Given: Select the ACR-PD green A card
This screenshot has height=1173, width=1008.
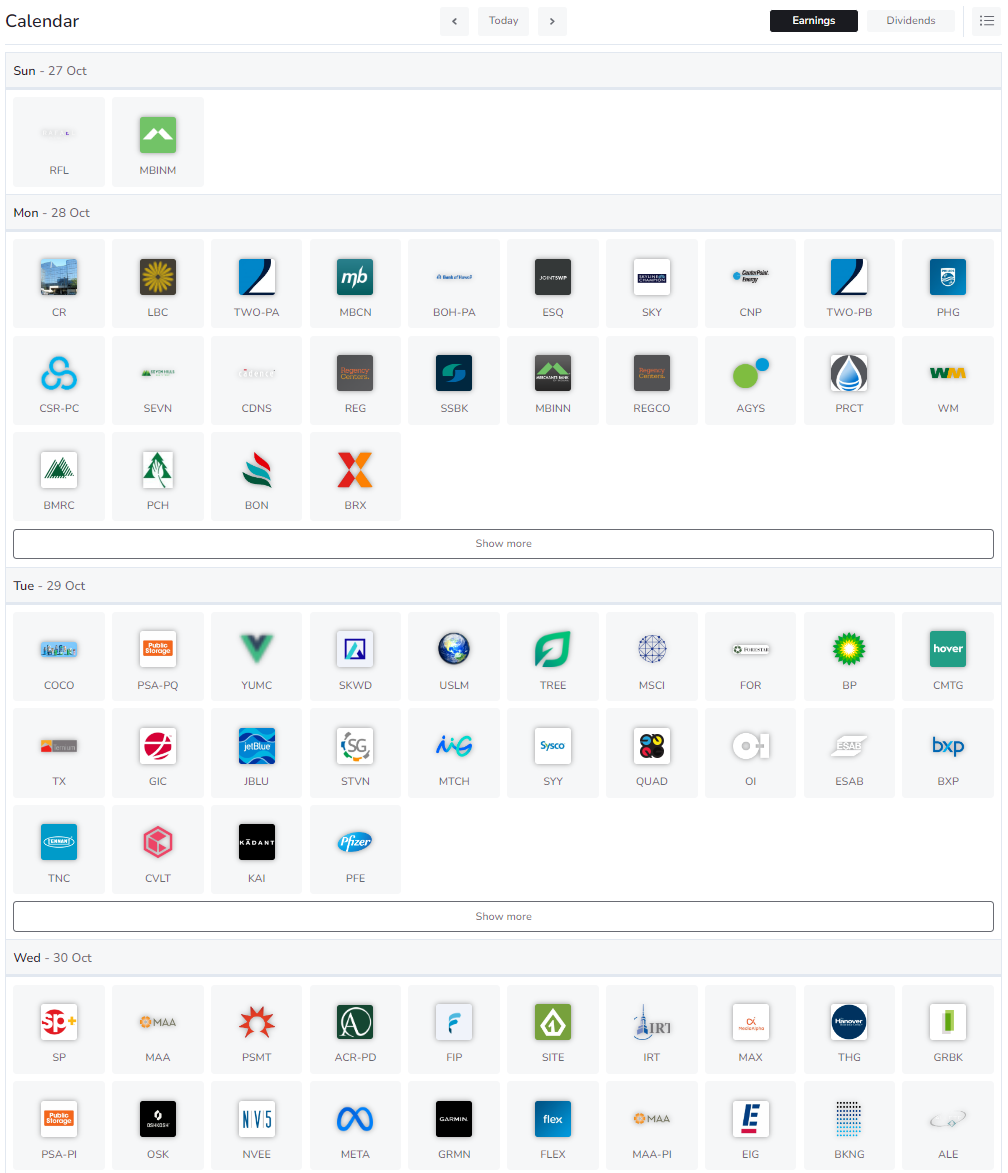Looking at the screenshot, I should 355,1029.
